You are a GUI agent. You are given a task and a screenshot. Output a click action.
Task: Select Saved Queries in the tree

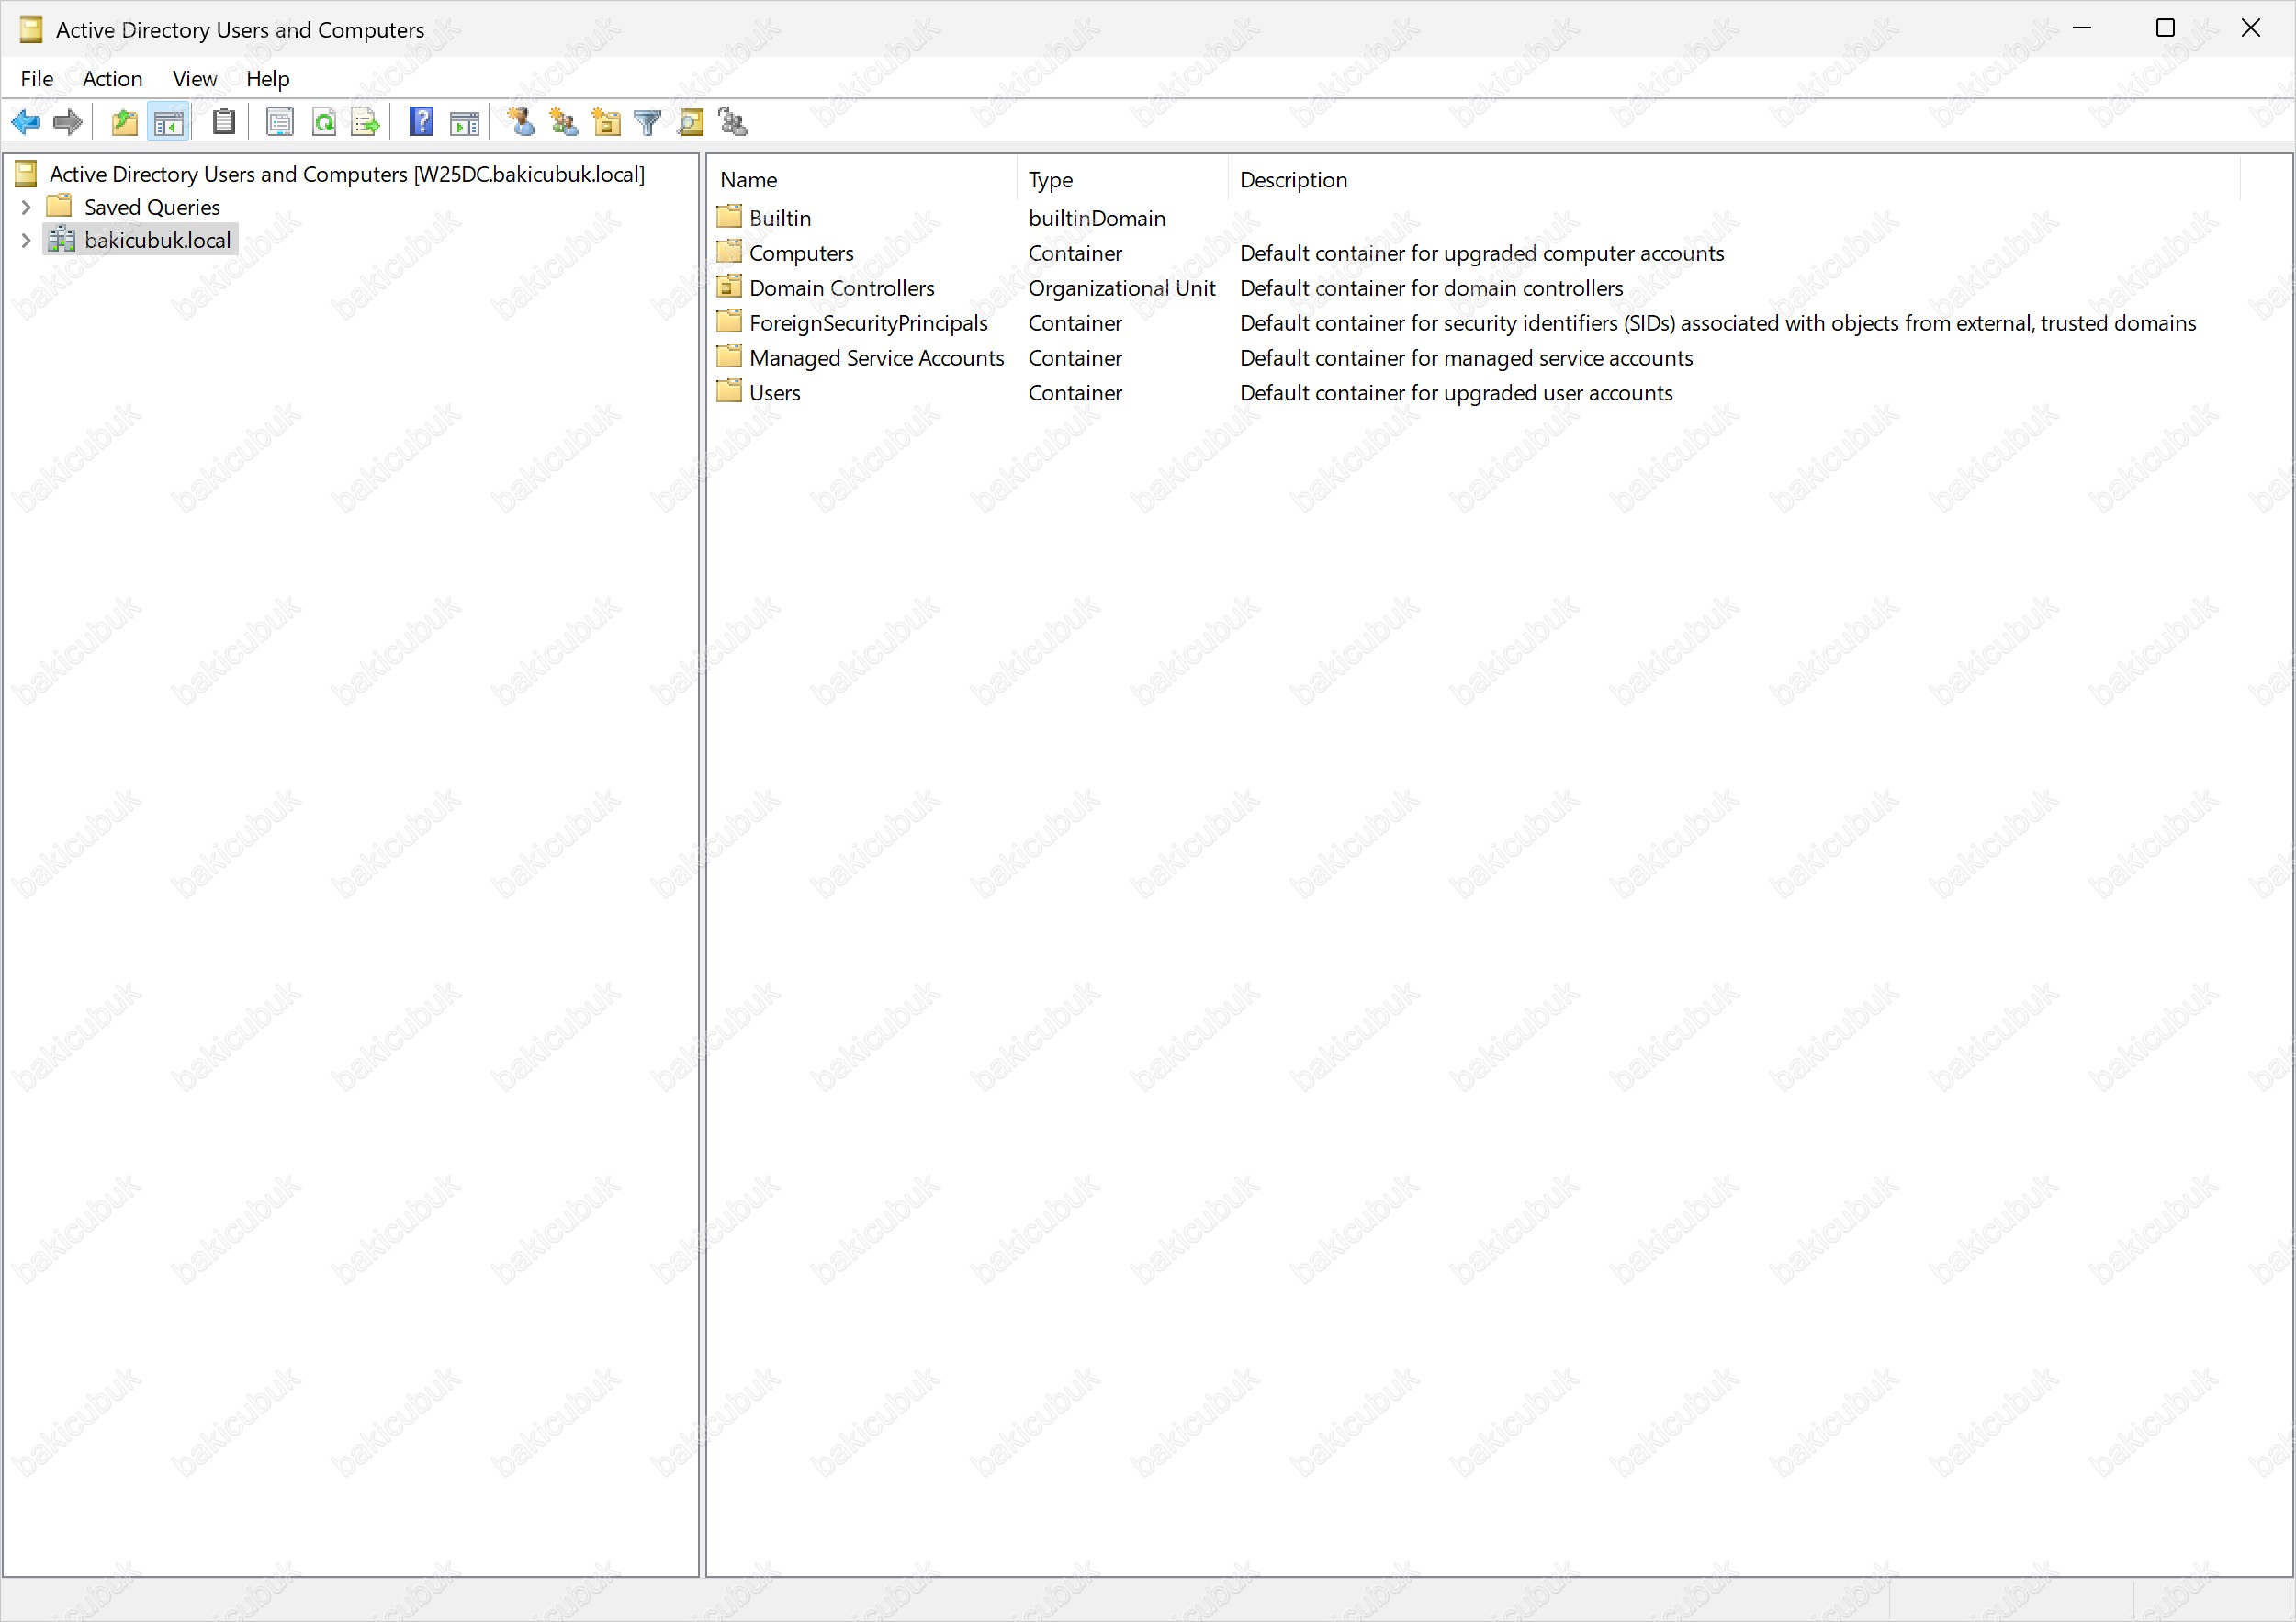(152, 207)
